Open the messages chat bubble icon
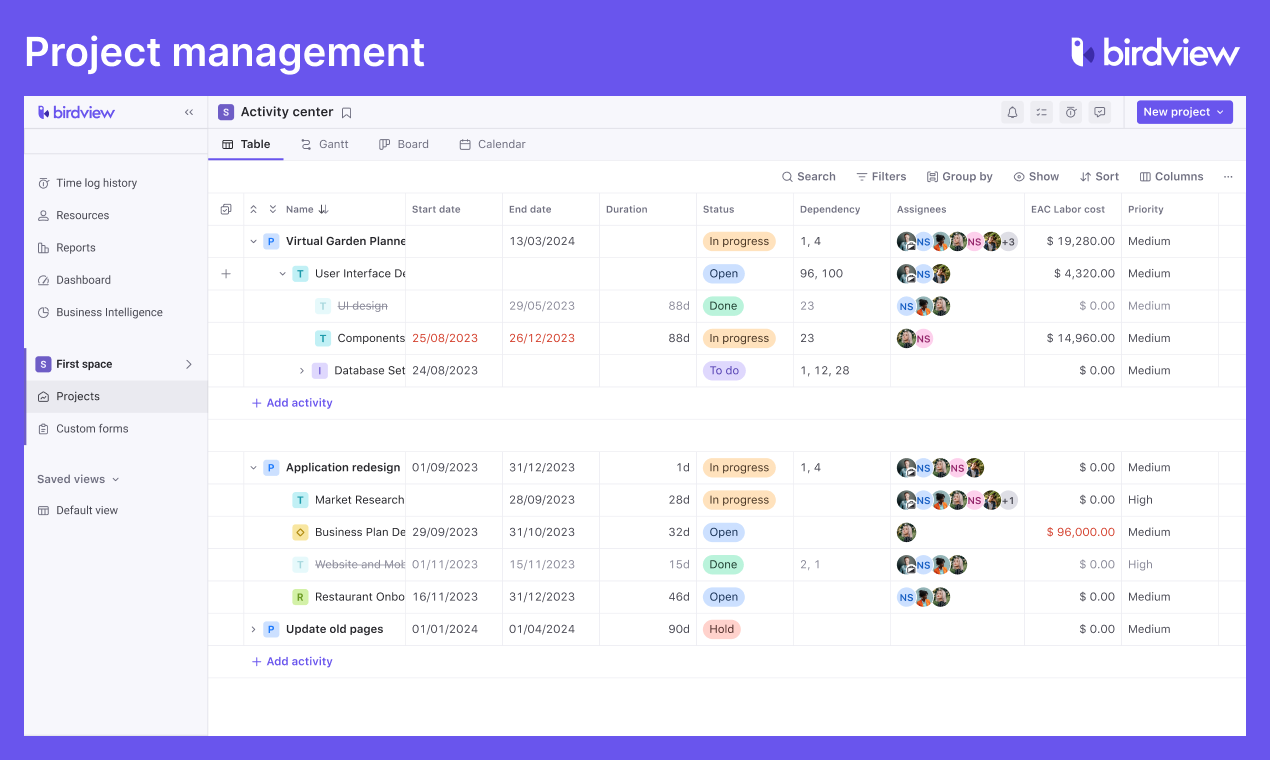This screenshot has height=760, width=1270. [x=1099, y=112]
